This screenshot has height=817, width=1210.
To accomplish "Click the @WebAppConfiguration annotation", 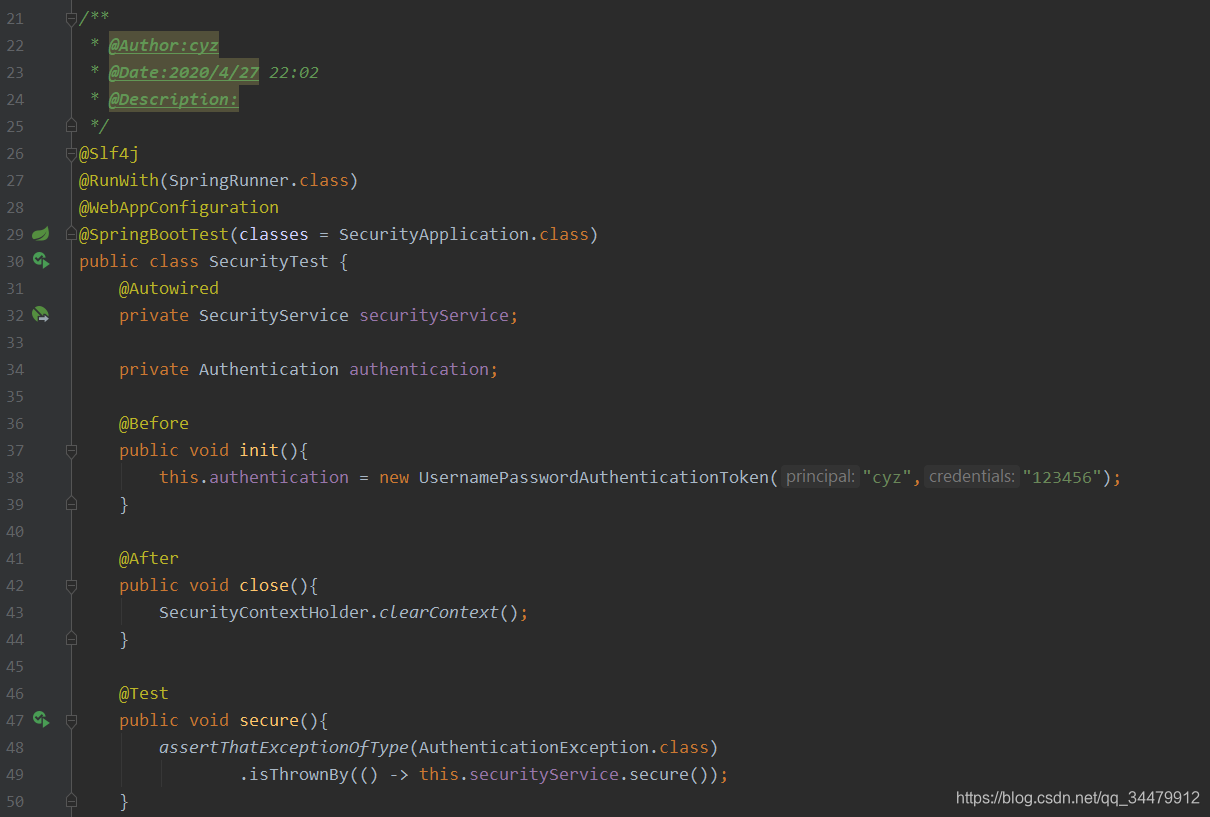I will pyautogui.click(x=179, y=207).
